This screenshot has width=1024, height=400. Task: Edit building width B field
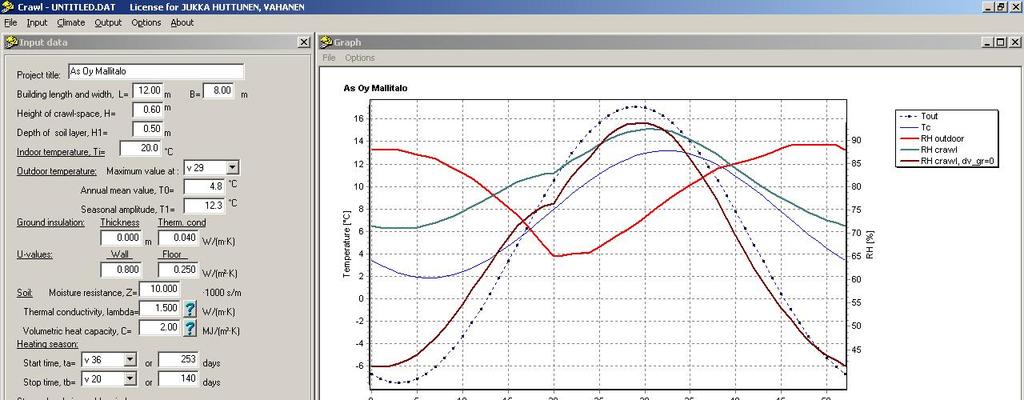219,91
